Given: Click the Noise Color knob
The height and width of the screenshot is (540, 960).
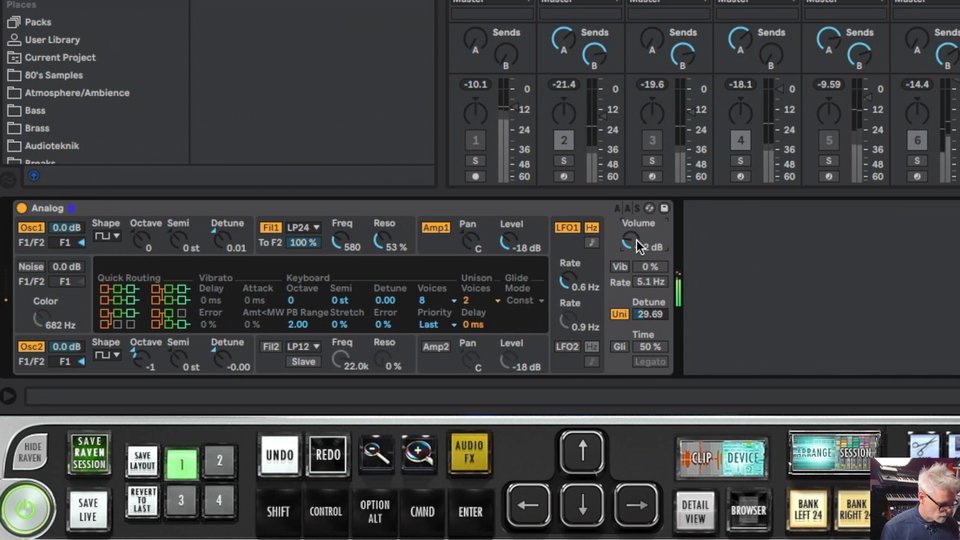Looking at the screenshot, I should (x=40, y=319).
